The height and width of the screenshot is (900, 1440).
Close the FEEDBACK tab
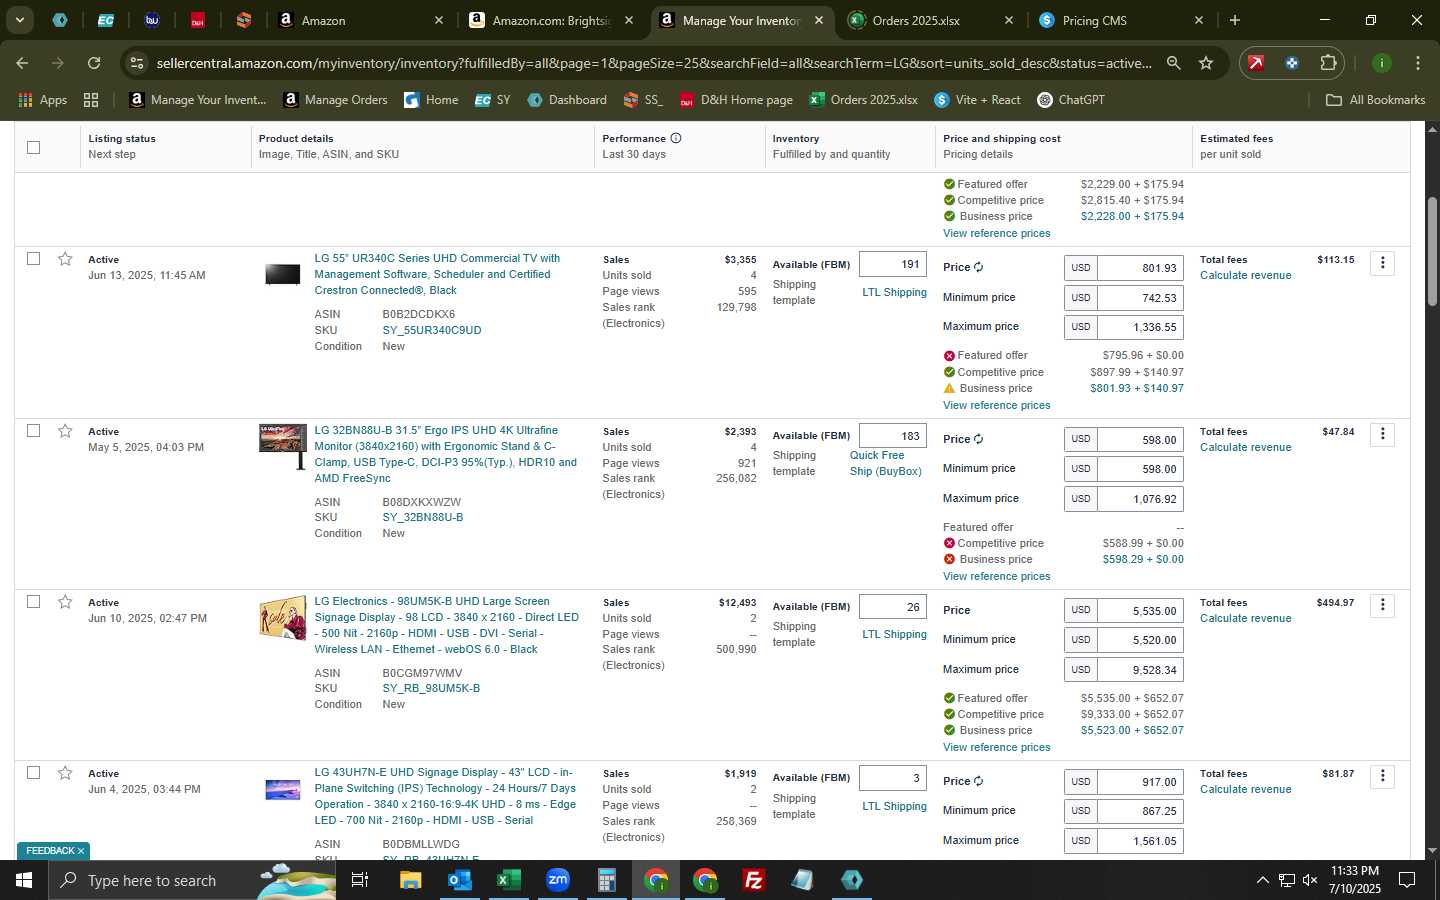pyautogui.click(x=81, y=851)
